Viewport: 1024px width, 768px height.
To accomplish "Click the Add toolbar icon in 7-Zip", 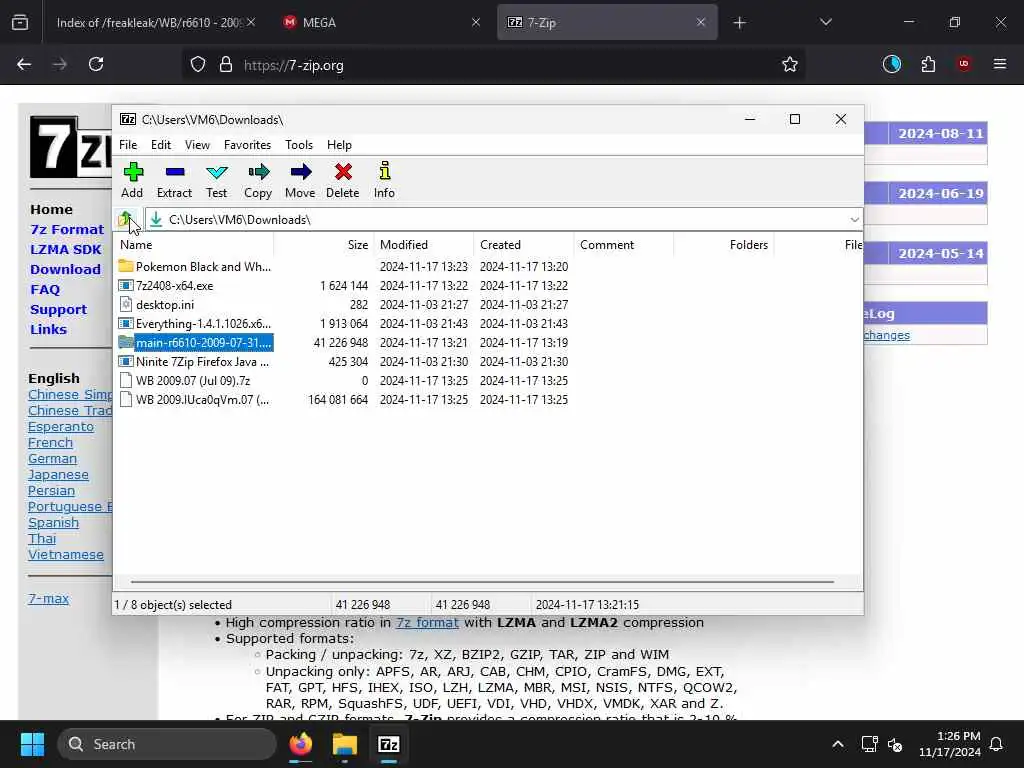I will 133,172.
